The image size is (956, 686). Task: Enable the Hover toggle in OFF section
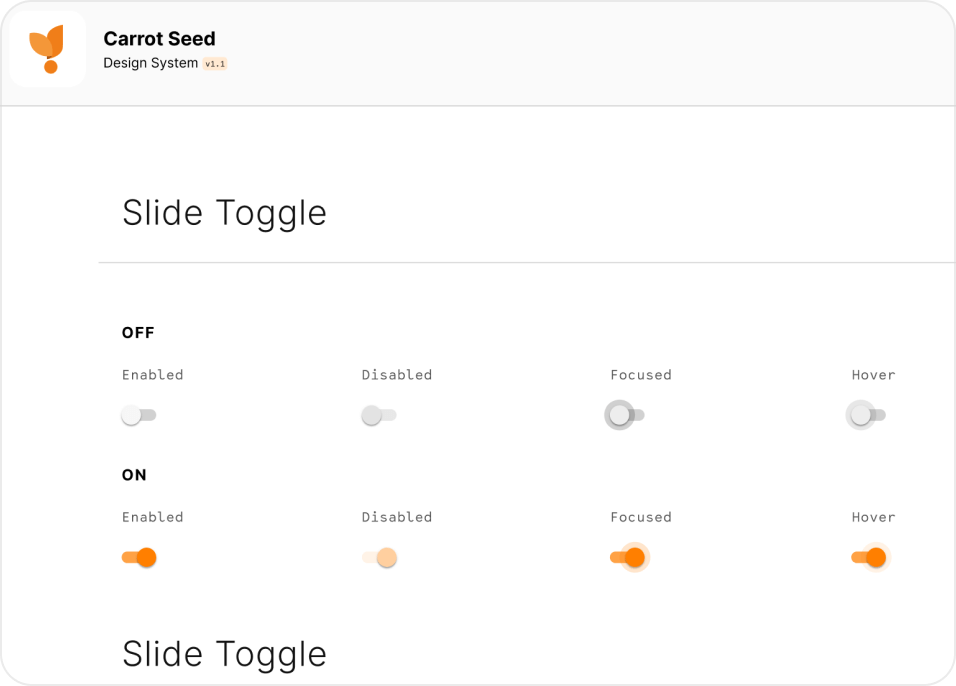pyautogui.click(x=867, y=415)
